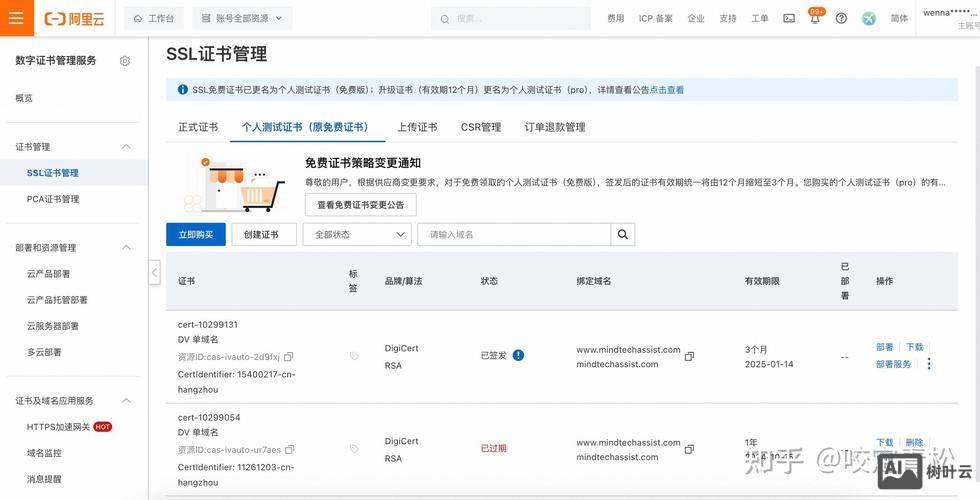
Task: Open ICP 备案 menu item
Action: tap(656, 19)
